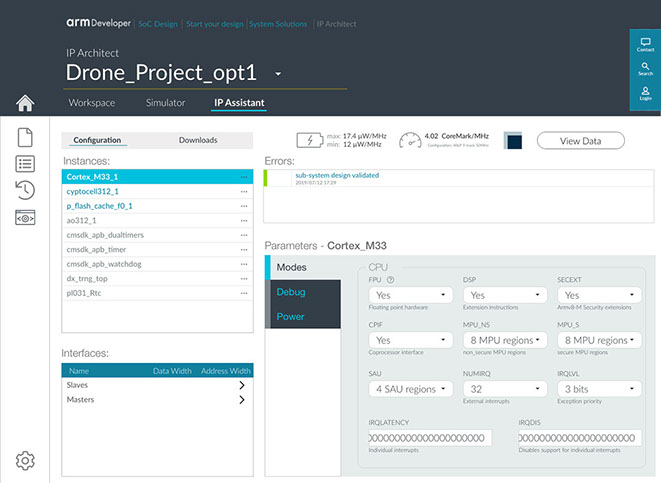The width and height of the screenshot is (661, 483).
Task: Click the Login icon
Action: pos(645,94)
